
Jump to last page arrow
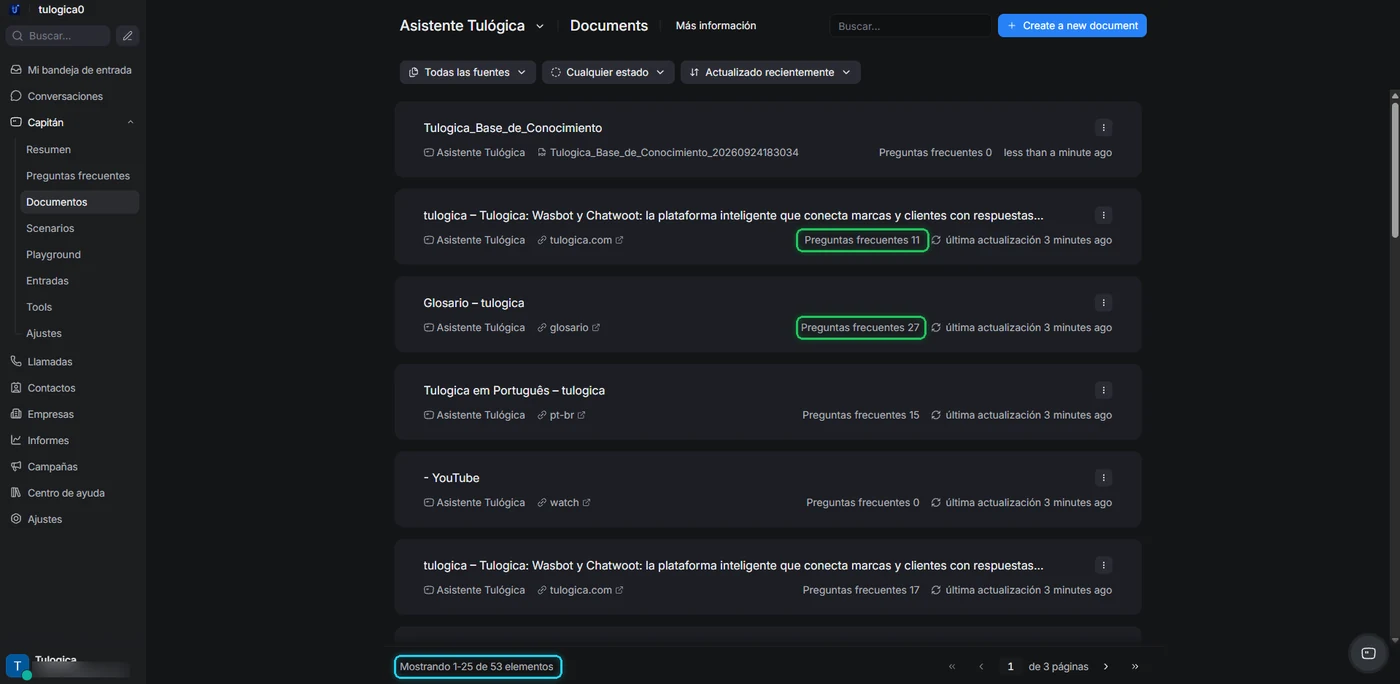(x=1135, y=666)
